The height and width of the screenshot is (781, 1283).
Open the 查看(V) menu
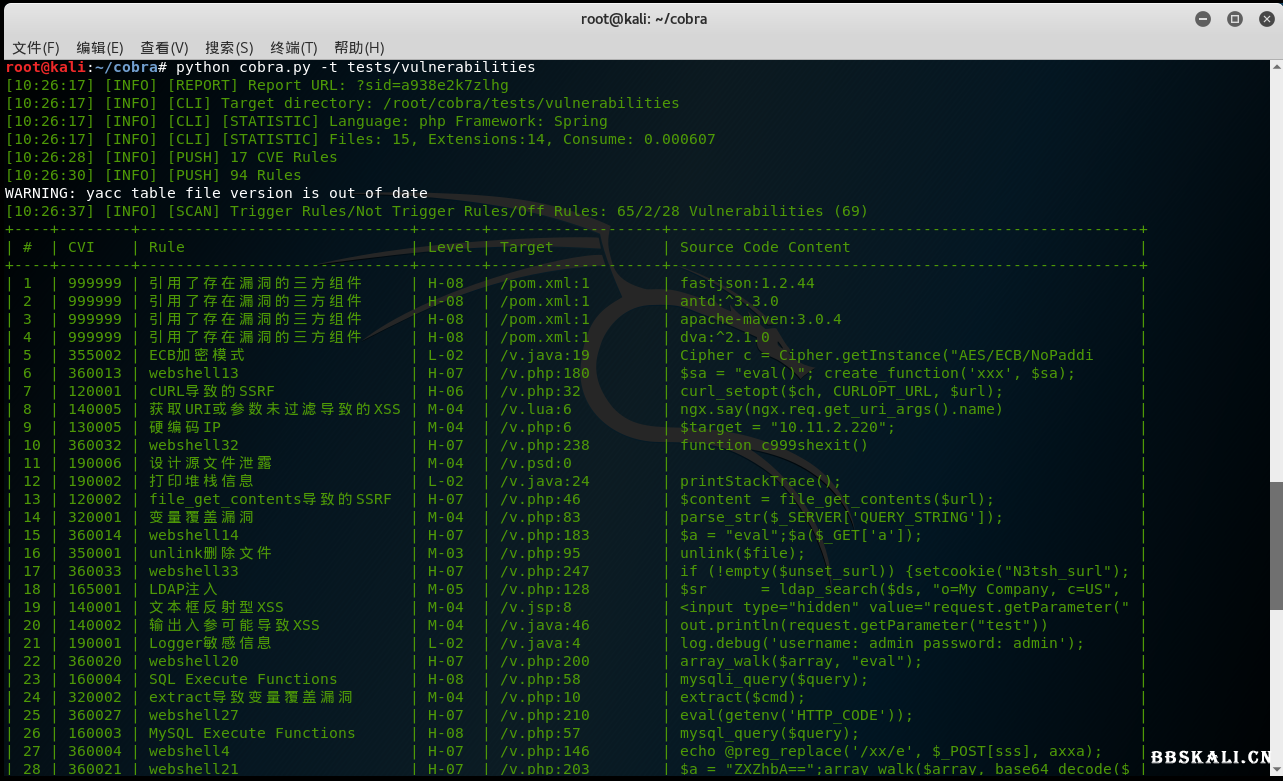[x=164, y=48]
